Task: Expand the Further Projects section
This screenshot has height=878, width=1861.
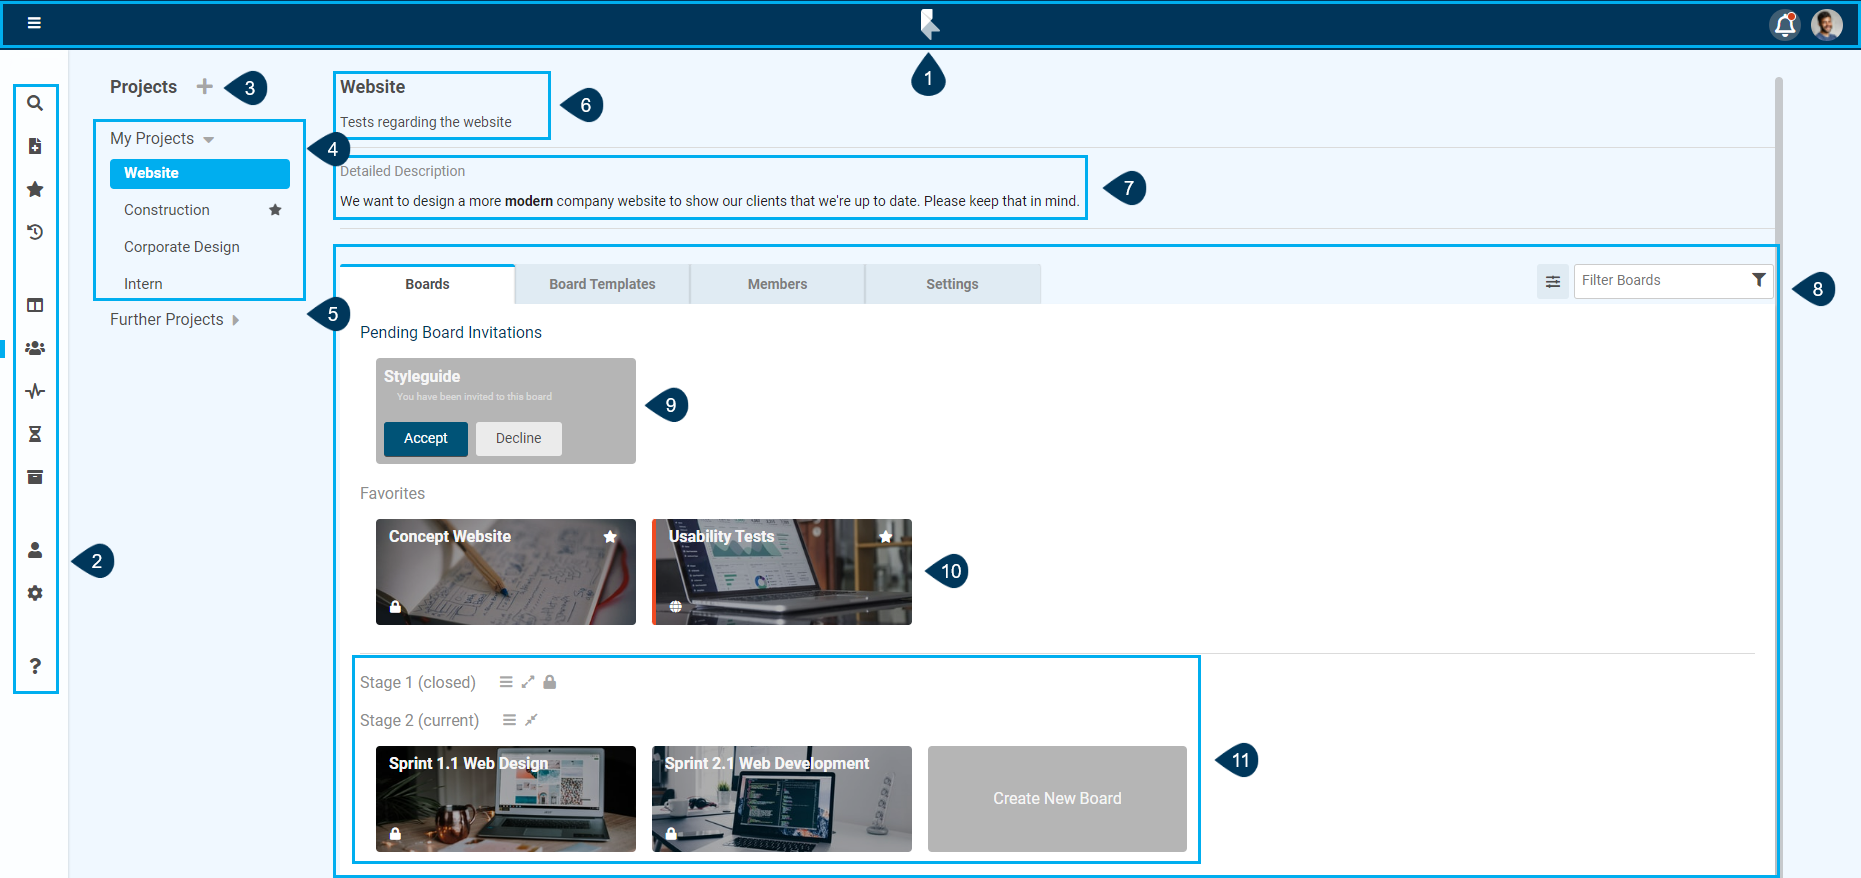Action: tap(236, 320)
